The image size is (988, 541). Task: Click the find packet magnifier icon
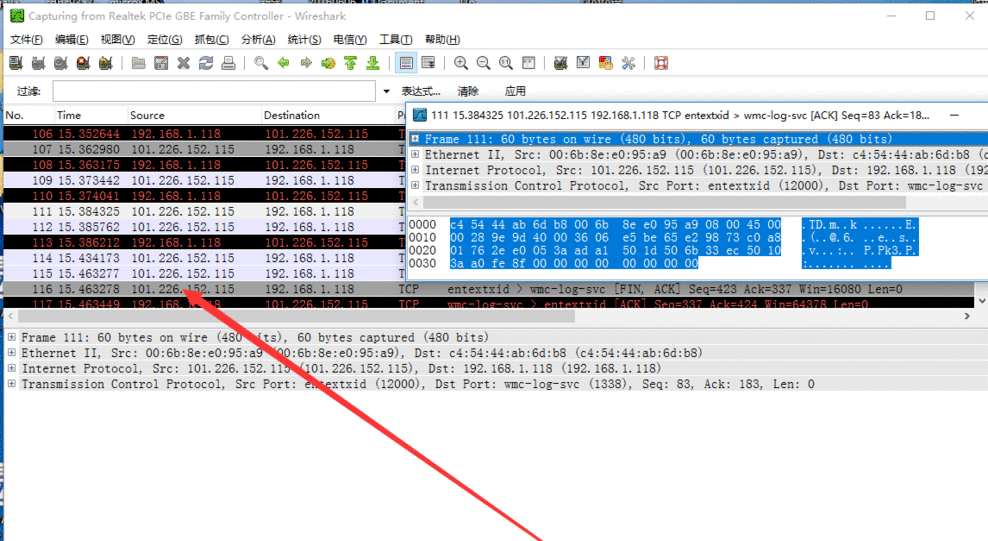click(x=261, y=63)
